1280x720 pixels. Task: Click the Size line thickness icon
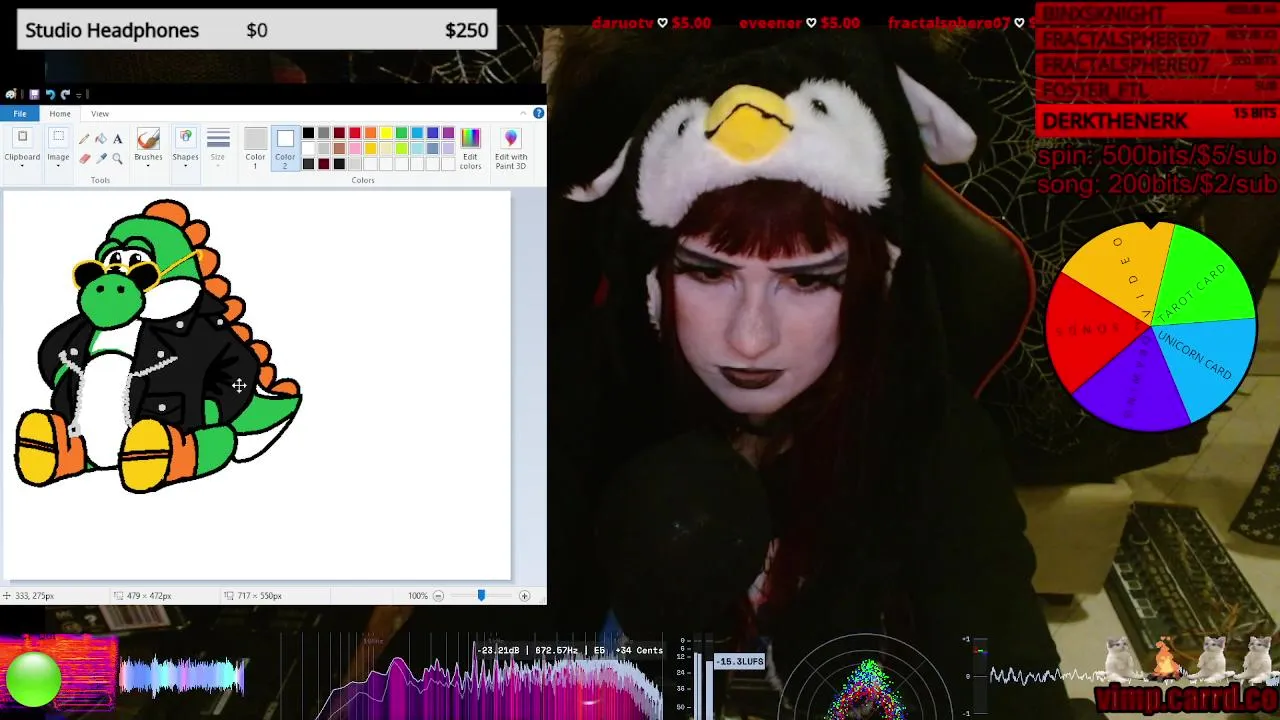click(218, 138)
